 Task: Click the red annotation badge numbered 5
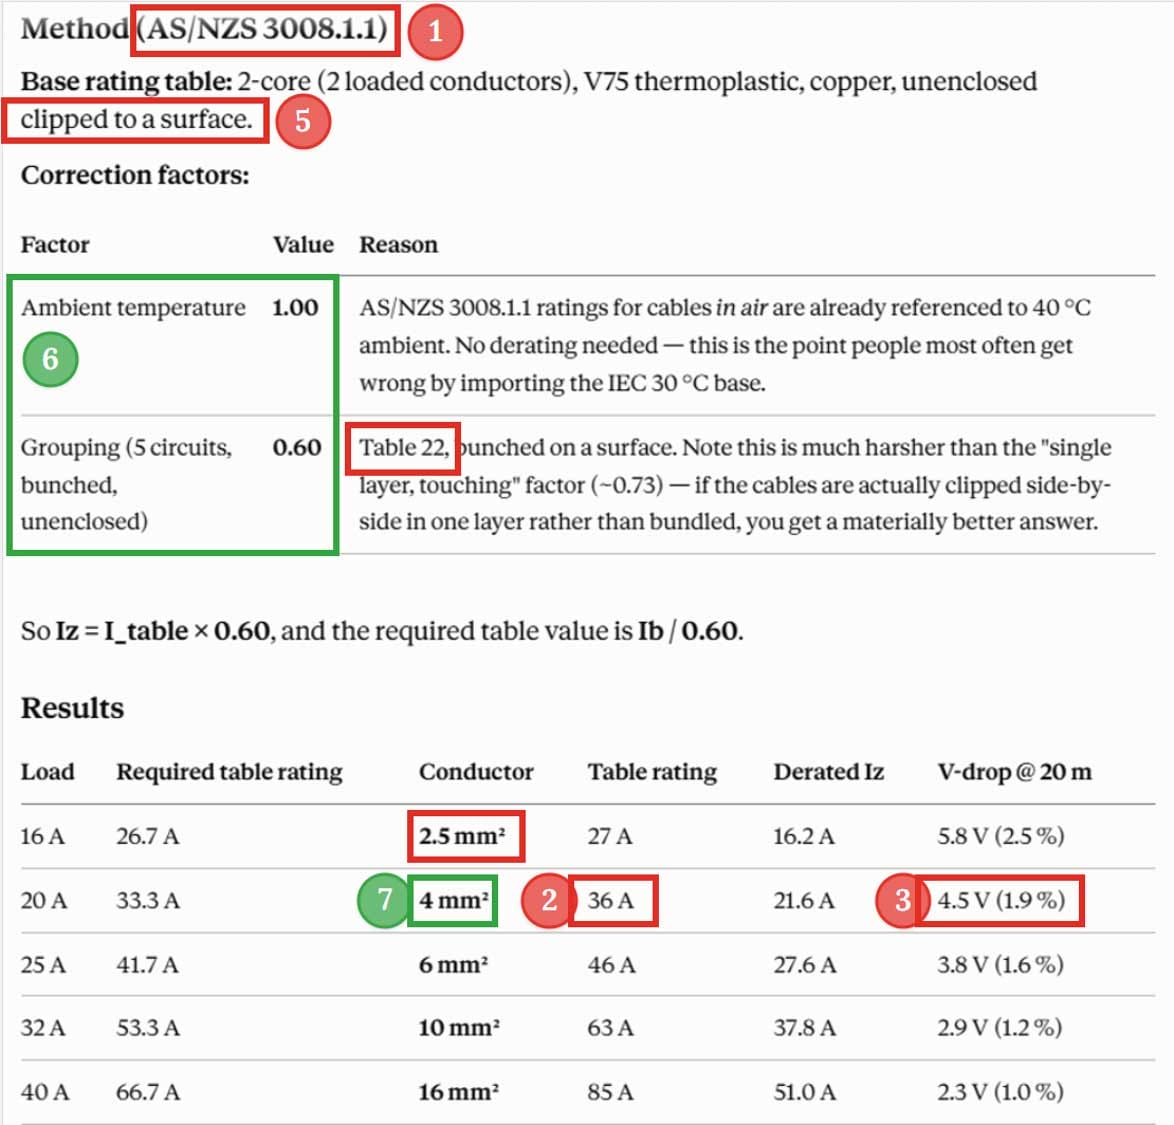click(x=302, y=121)
